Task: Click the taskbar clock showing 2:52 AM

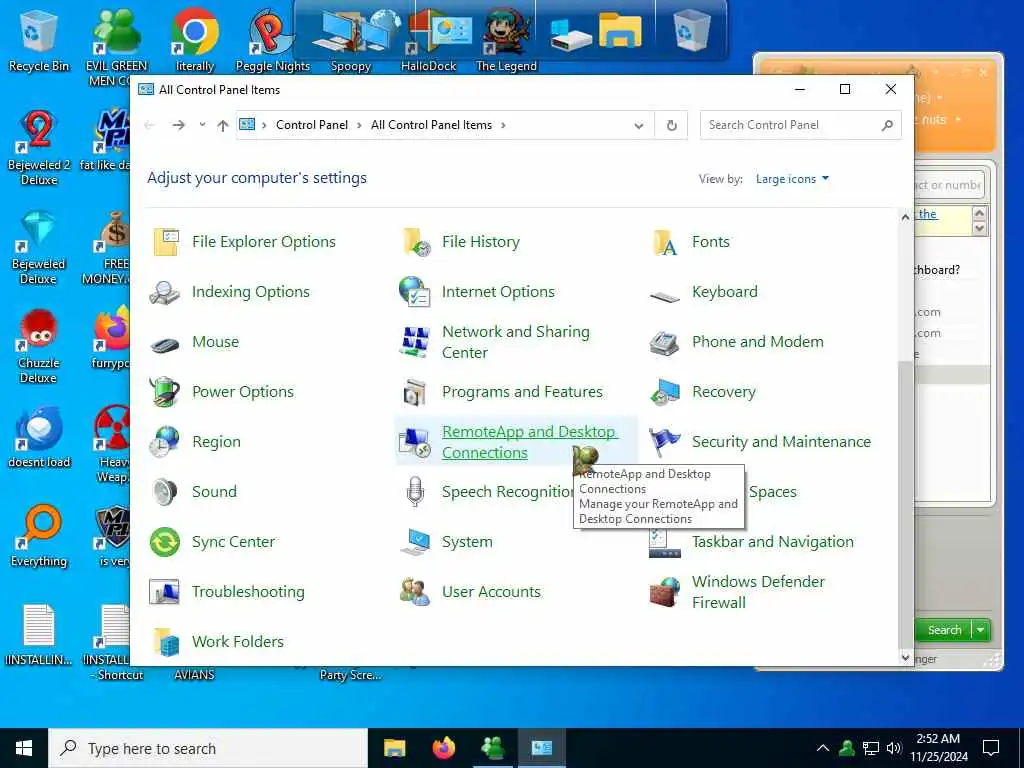Action: 938,748
